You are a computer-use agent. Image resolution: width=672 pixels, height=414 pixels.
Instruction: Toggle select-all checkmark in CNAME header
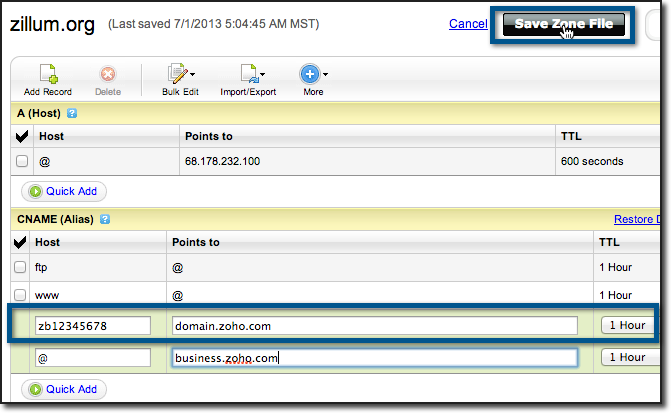point(20,242)
